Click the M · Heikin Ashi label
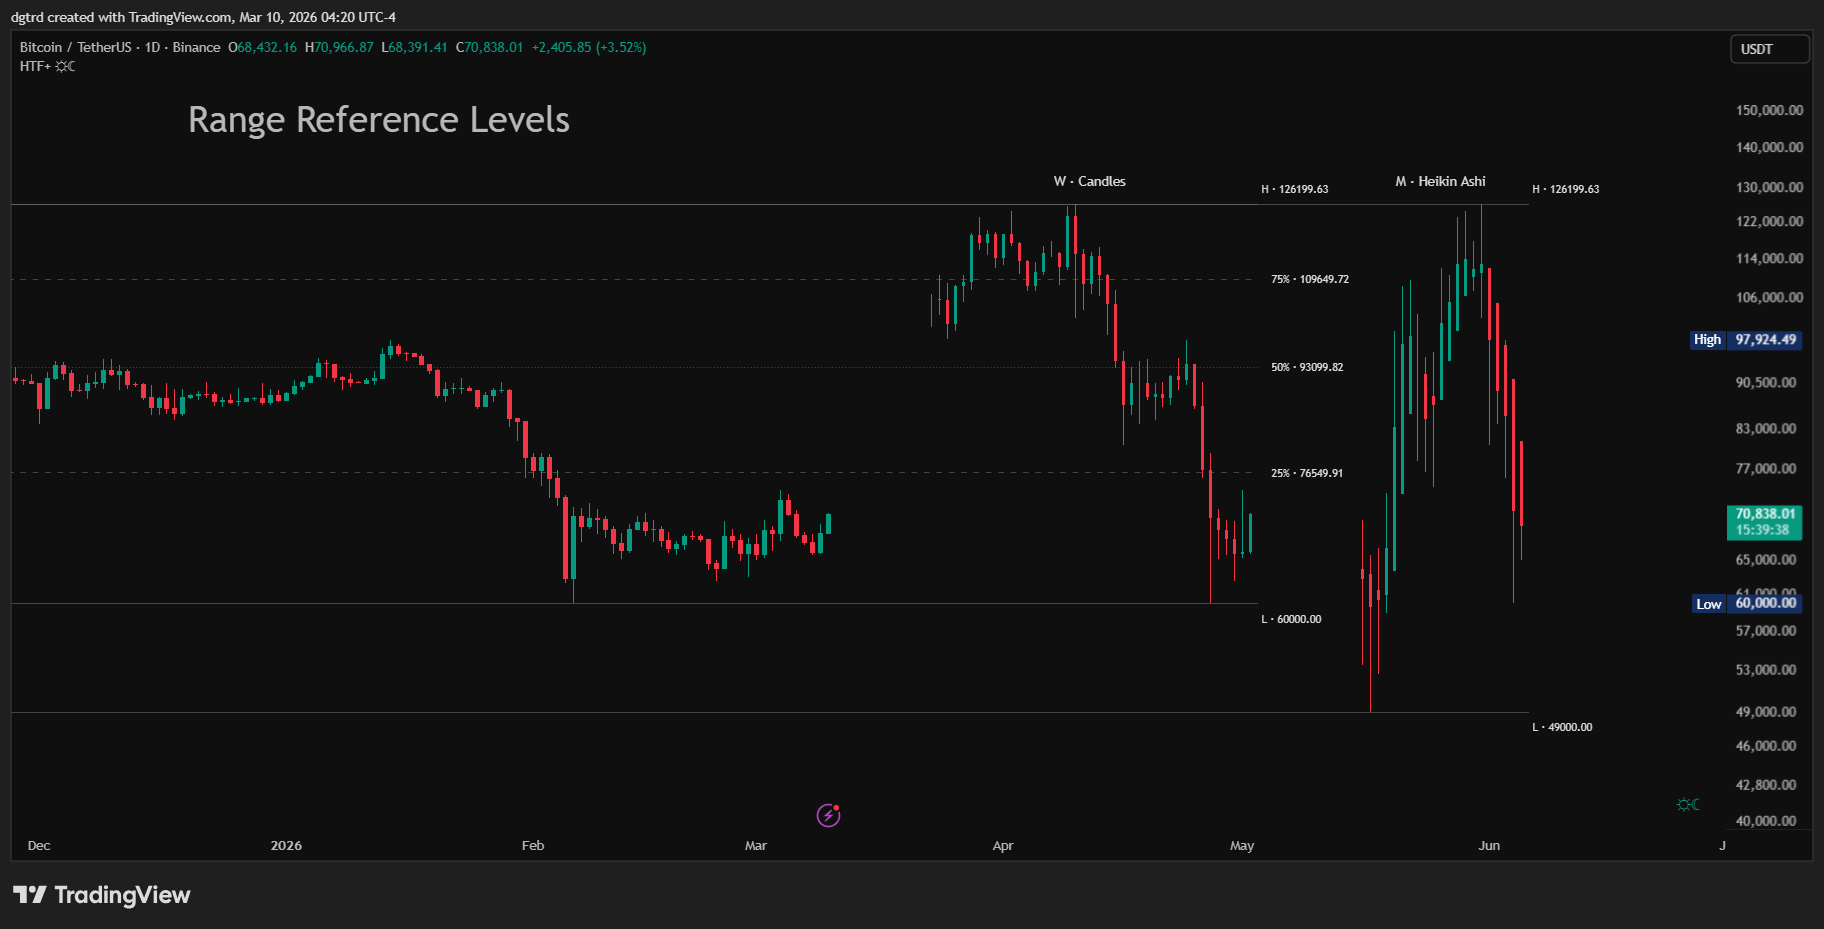1824x929 pixels. click(x=1440, y=181)
